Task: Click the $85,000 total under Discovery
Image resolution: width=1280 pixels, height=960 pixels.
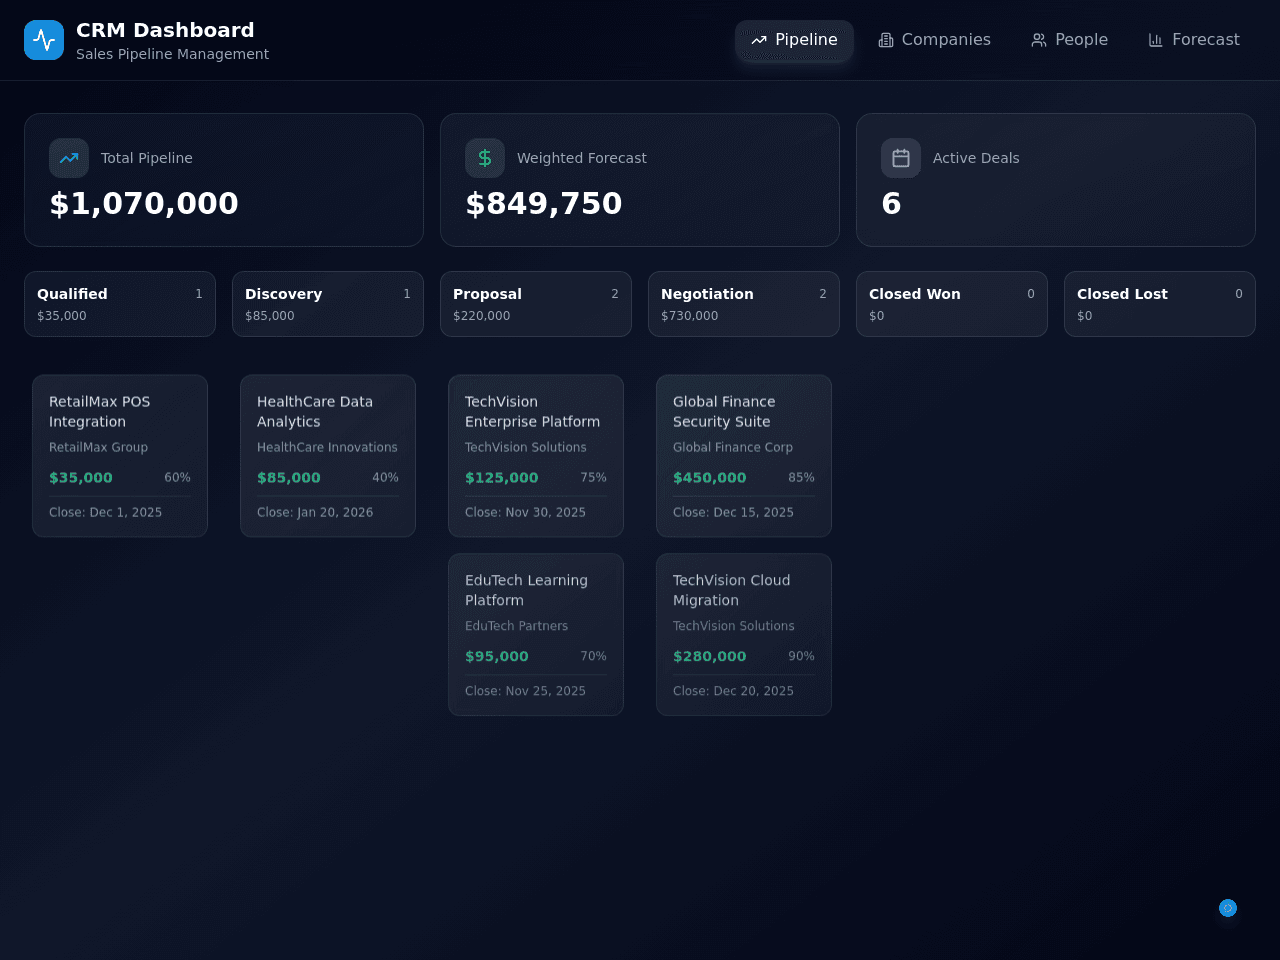Action: (x=270, y=316)
